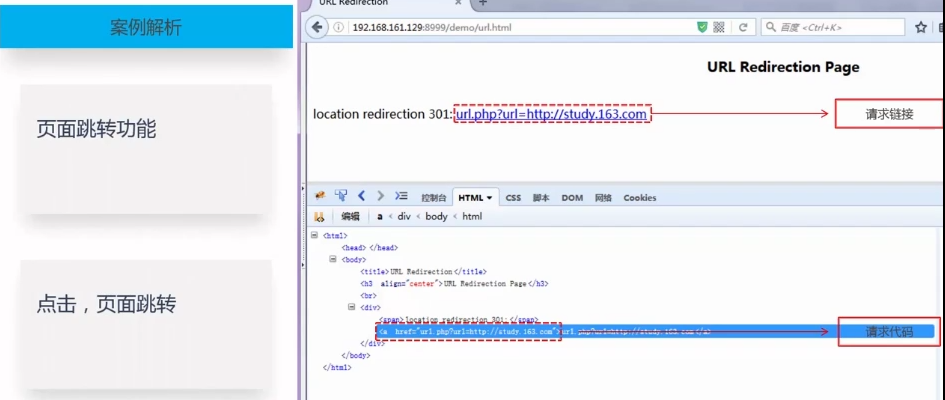Click the 'location redirection 301:' text
Viewport: 945px width, 400px height.
pos(383,114)
